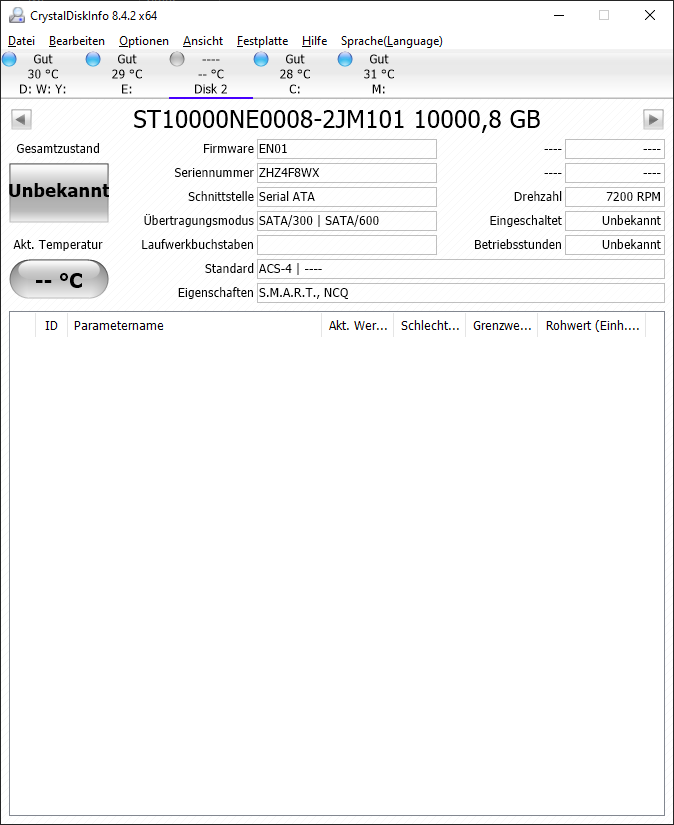Screen dimensions: 674x825
Task: Click the 31 °C temperature of M:
Action: click(379, 74)
